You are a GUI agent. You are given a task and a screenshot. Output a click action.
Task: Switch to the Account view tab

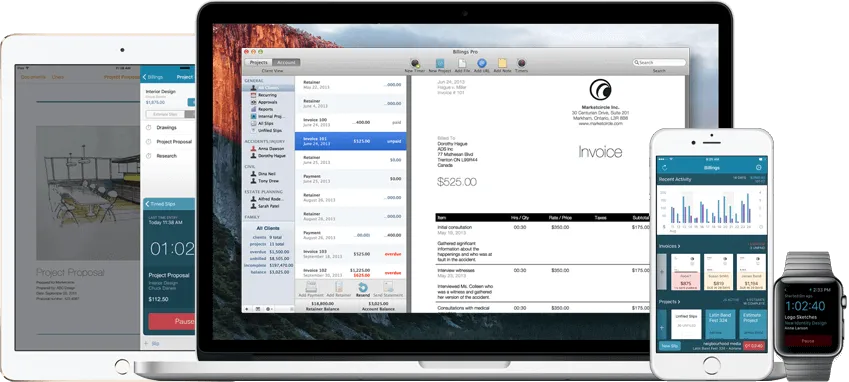(286, 63)
